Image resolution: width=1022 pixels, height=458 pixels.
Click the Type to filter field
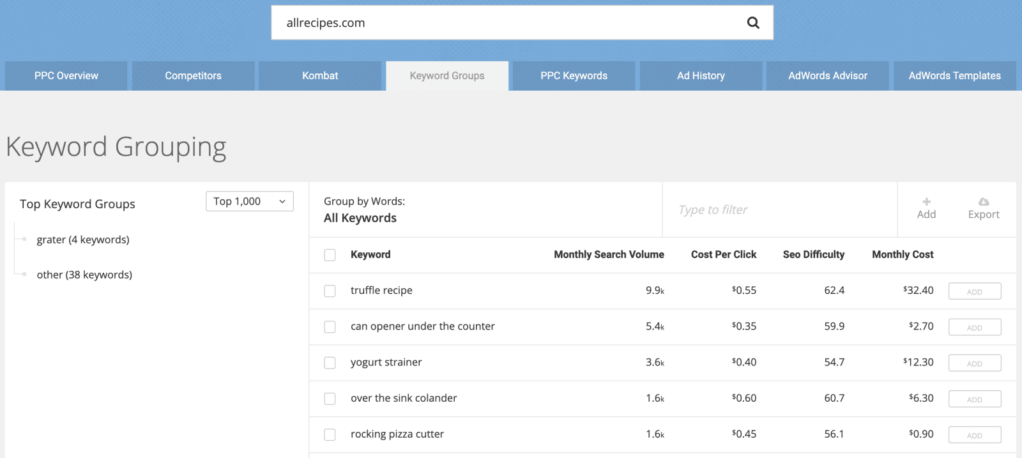pyautogui.click(x=780, y=210)
